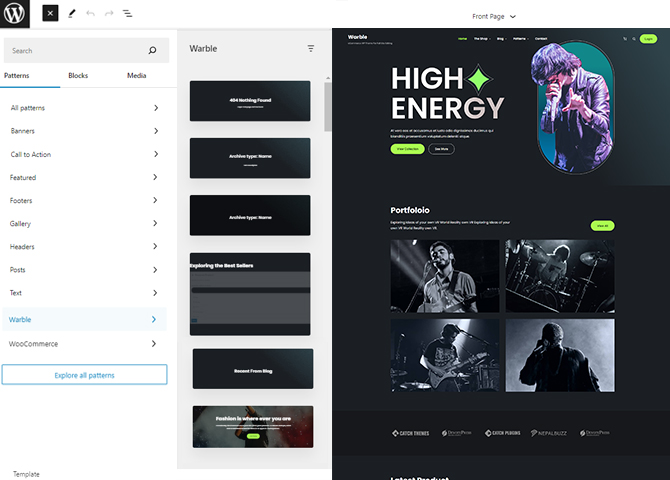Click the WordPress logo button
670x480 pixels.
click(x=16, y=14)
